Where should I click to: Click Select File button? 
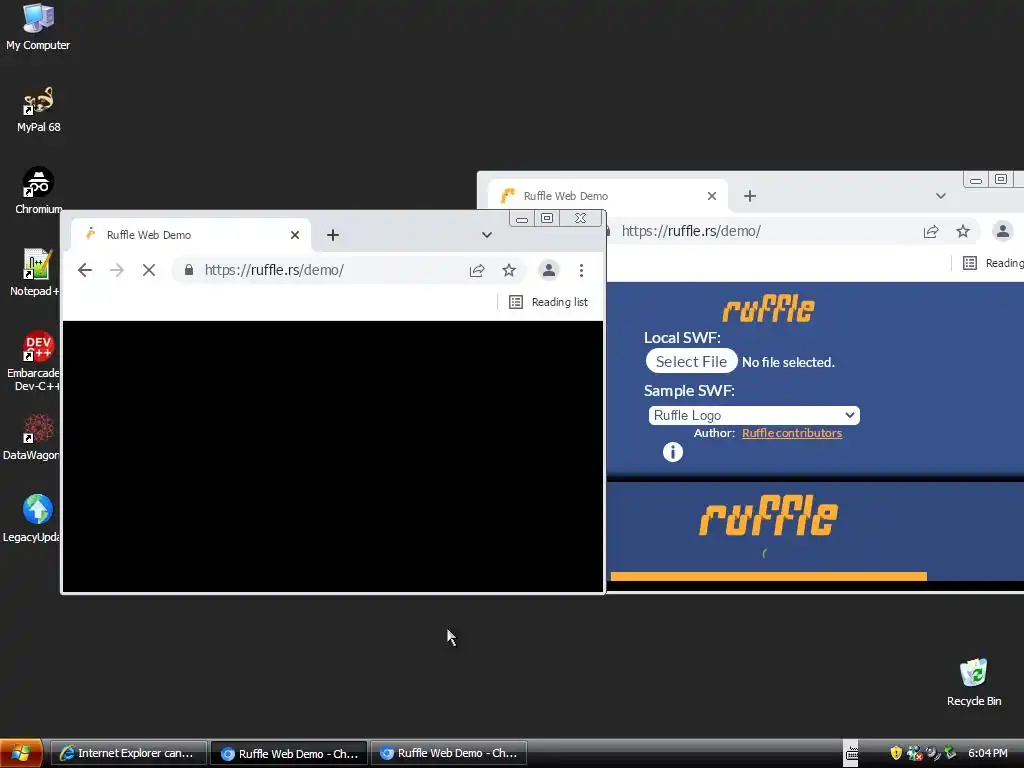pos(691,361)
